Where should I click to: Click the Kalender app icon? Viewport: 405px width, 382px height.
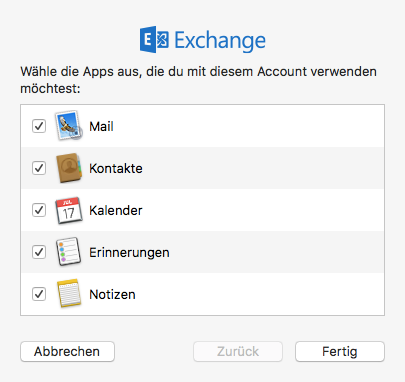(69, 210)
